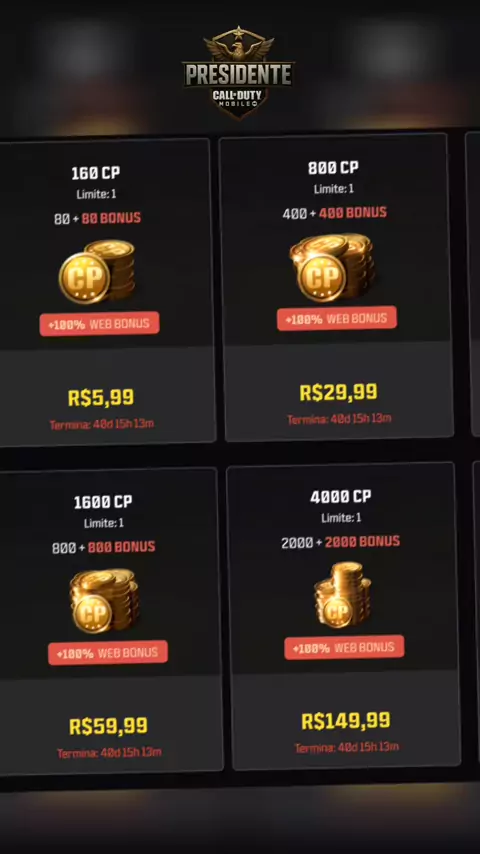480x854 pixels.
Task: Click the 2000 + 2000 BONUS text
Action: click(x=341, y=542)
